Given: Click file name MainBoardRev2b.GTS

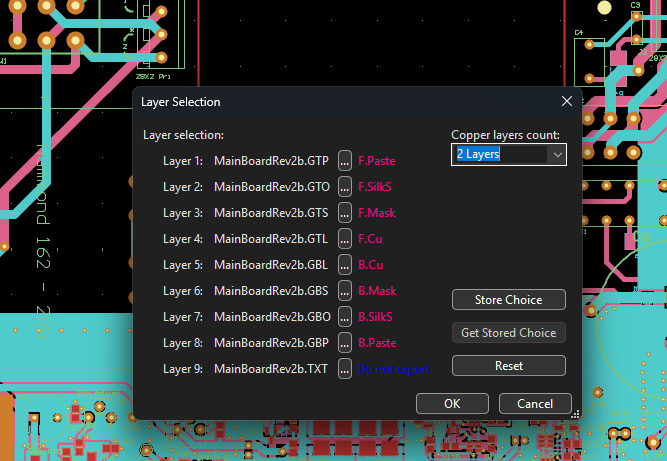Looking at the screenshot, I should tap(271, 213).
